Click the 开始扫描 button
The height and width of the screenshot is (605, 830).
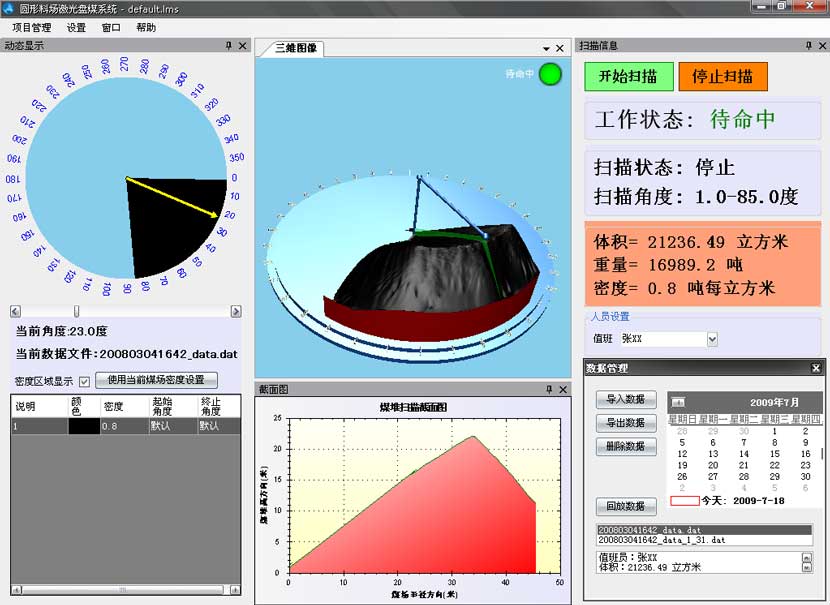627,77
